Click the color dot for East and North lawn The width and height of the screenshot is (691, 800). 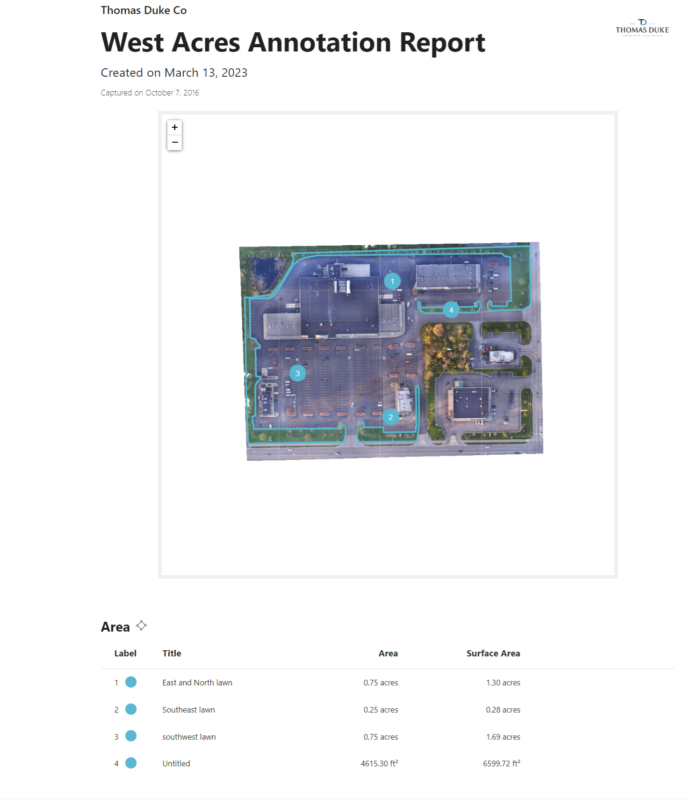131,682
